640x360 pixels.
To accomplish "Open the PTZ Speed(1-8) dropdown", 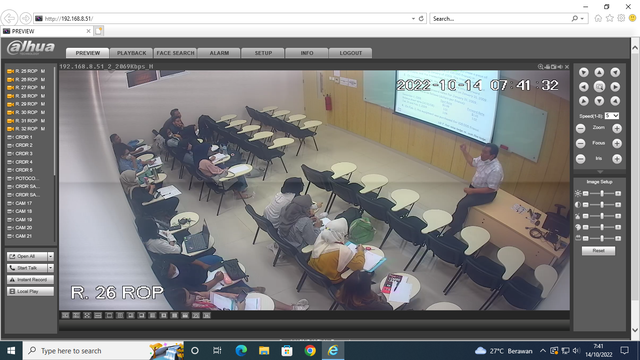I will [612, 116].
